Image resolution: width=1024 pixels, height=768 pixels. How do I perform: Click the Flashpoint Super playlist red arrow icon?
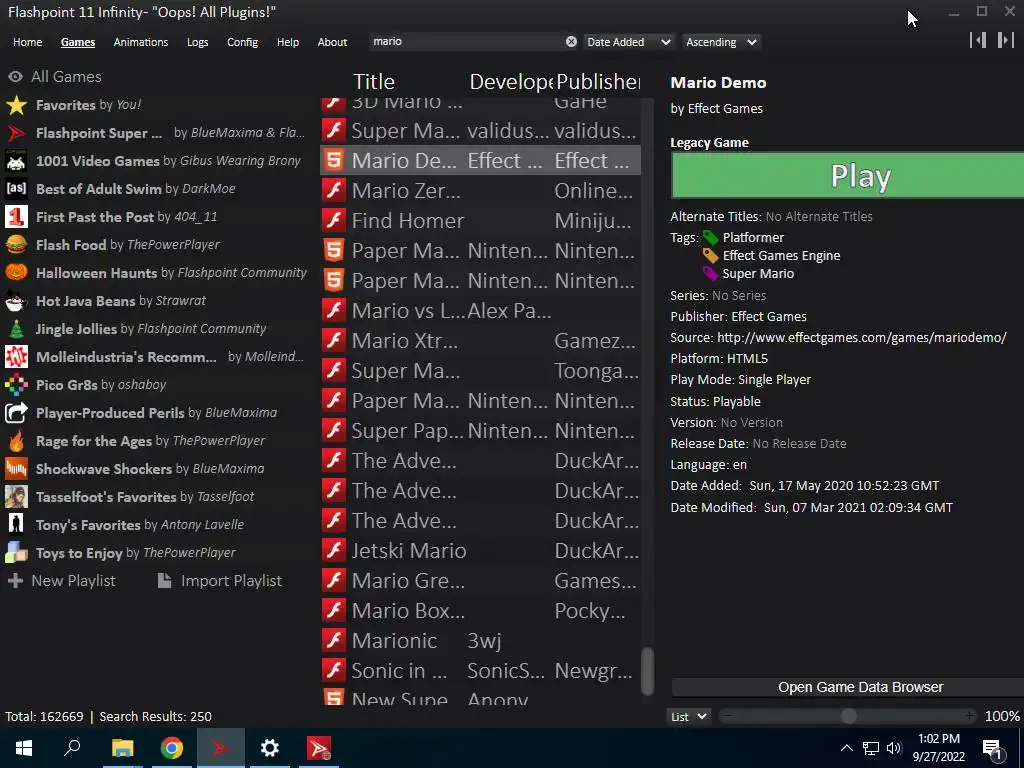pyautogui.click(x=16, y=133)
